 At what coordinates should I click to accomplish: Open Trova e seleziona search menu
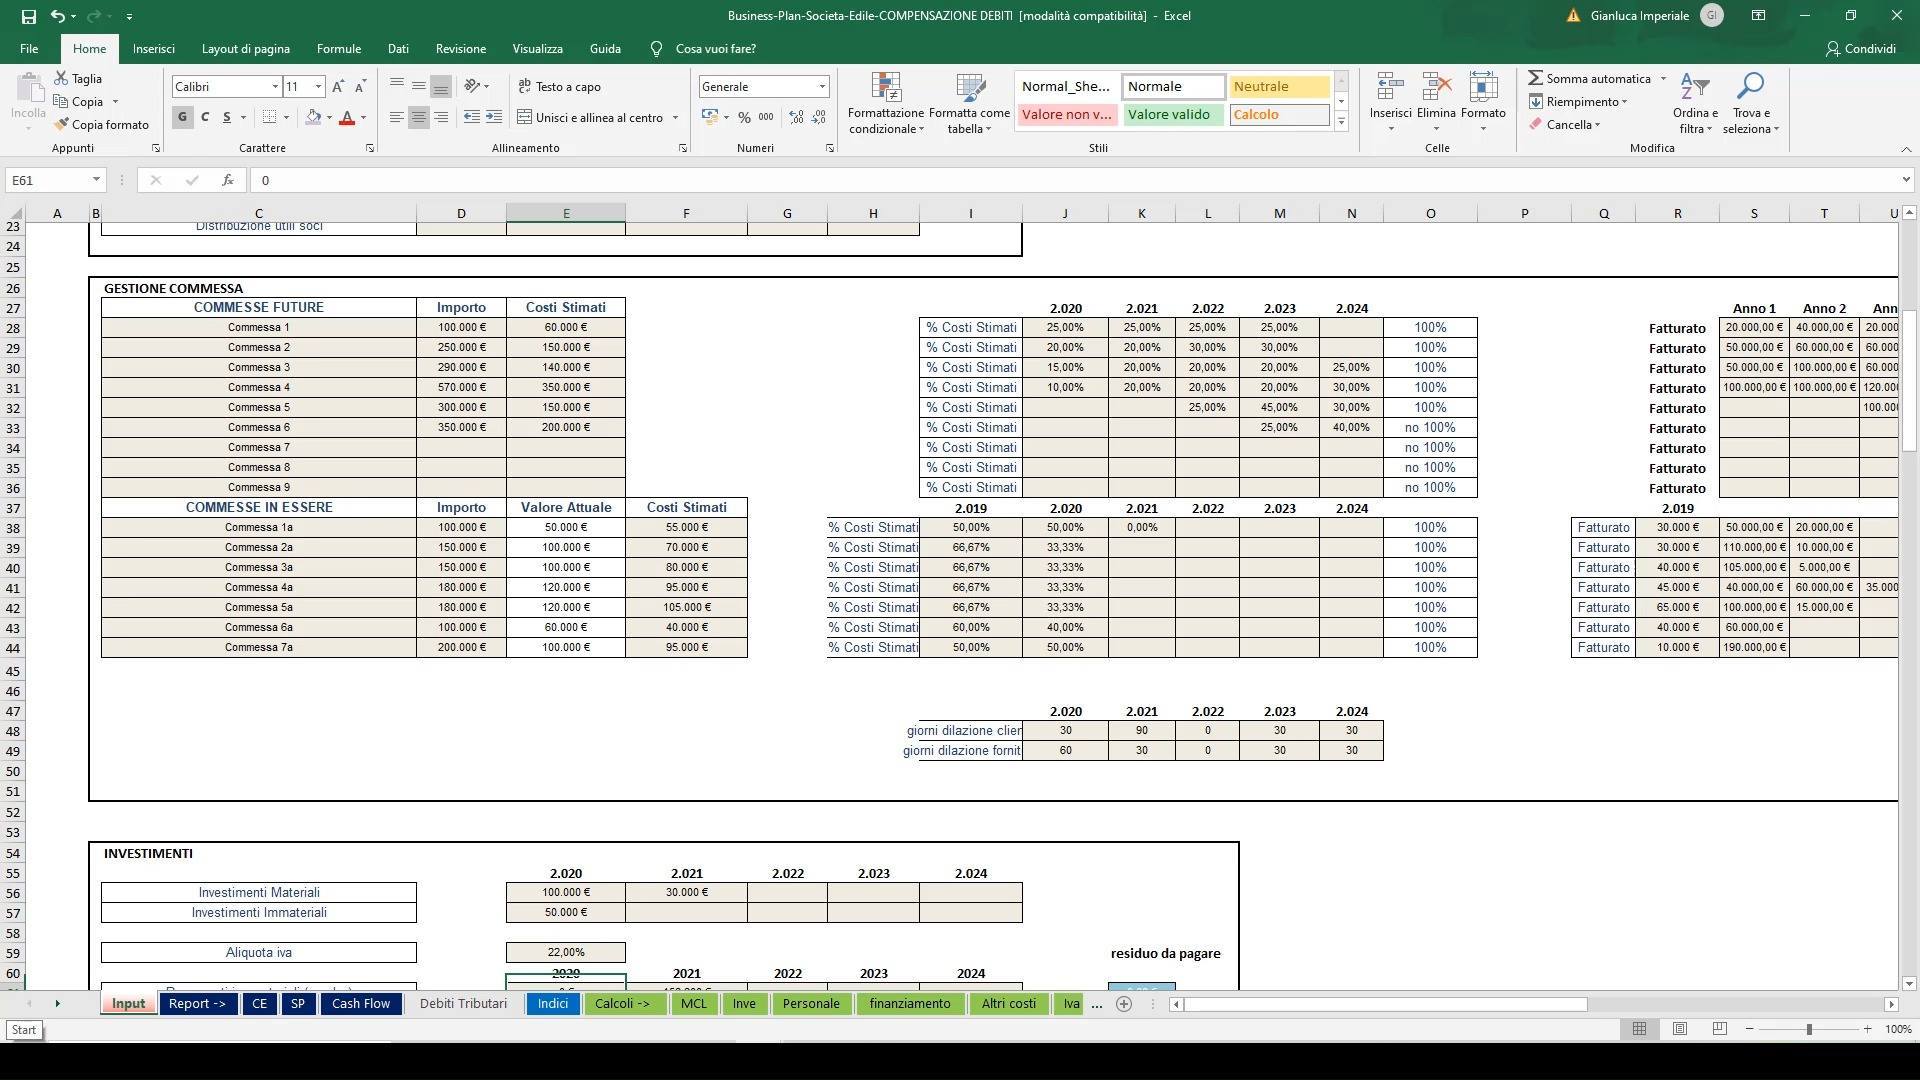click(1750, 104)
